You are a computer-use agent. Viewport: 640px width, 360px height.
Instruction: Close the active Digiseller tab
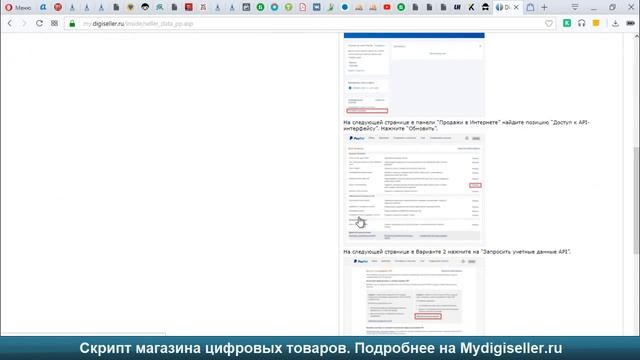(516, 7)
